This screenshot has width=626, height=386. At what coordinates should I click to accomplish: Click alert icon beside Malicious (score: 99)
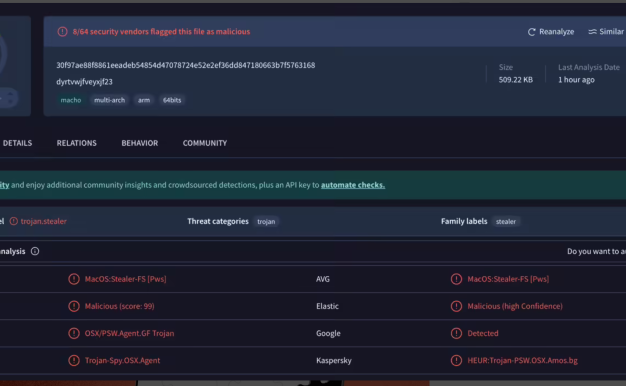74,306
